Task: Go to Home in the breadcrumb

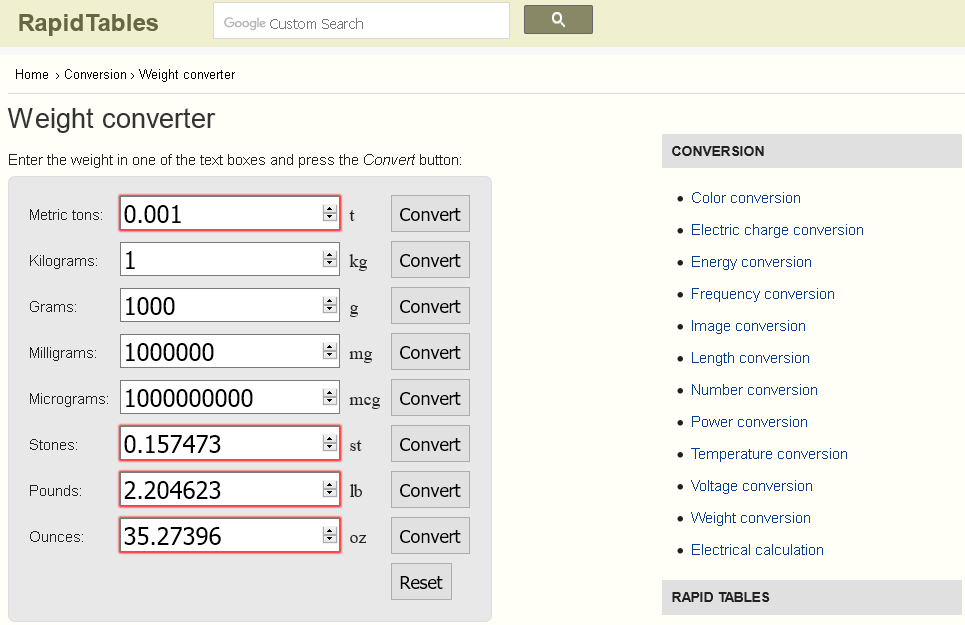Action: (x=32, y=75)
